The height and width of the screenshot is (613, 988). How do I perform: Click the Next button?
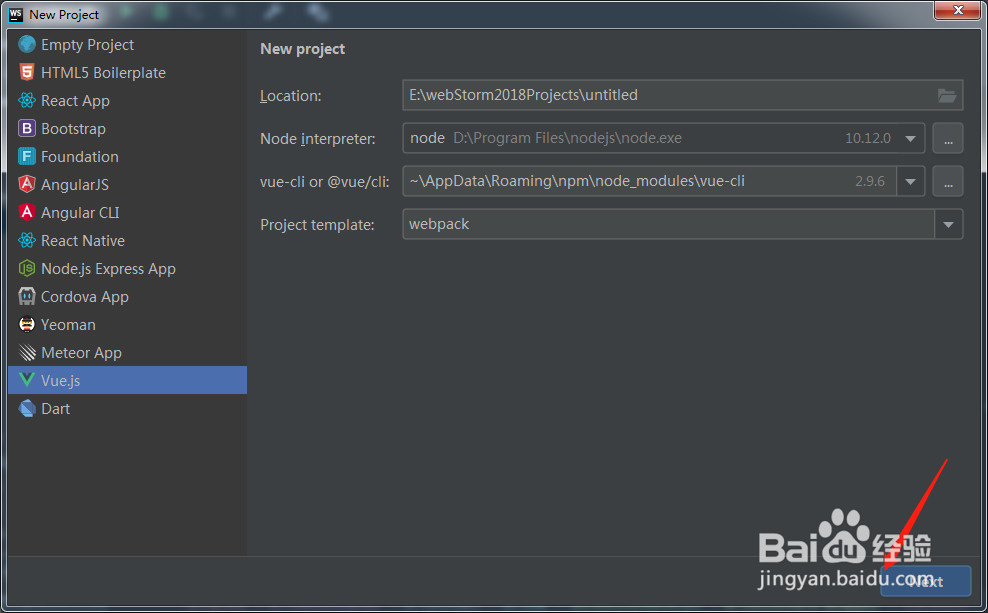coord(925,581)
